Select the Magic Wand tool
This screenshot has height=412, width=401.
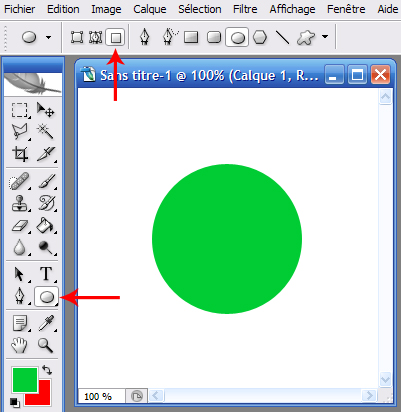point(45,131)
